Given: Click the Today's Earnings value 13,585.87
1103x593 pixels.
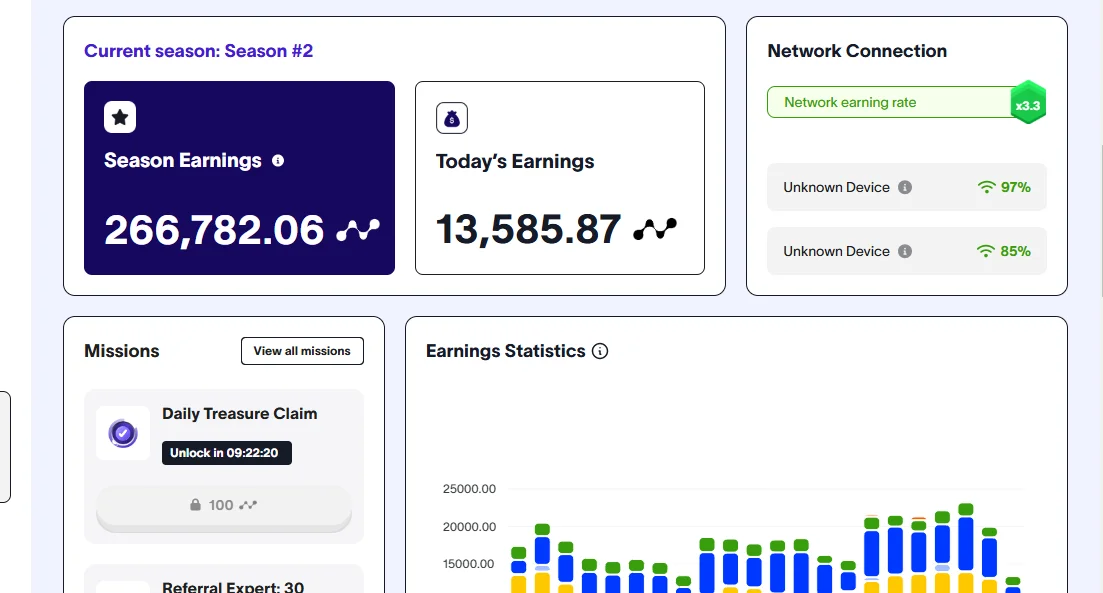Looking at the screenshot, I should tap(528, 229).
